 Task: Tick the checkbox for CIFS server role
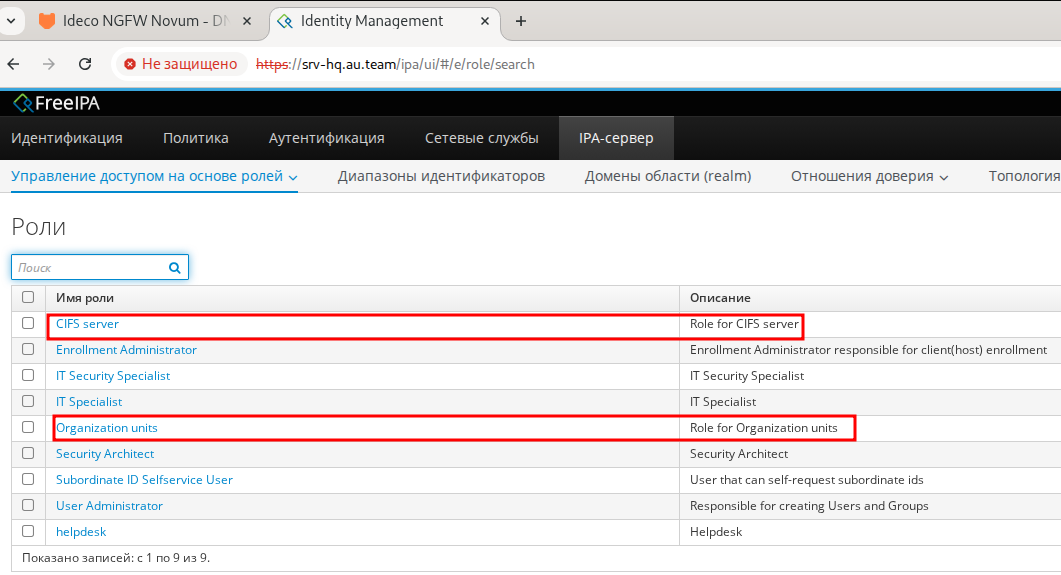[28, 324]
